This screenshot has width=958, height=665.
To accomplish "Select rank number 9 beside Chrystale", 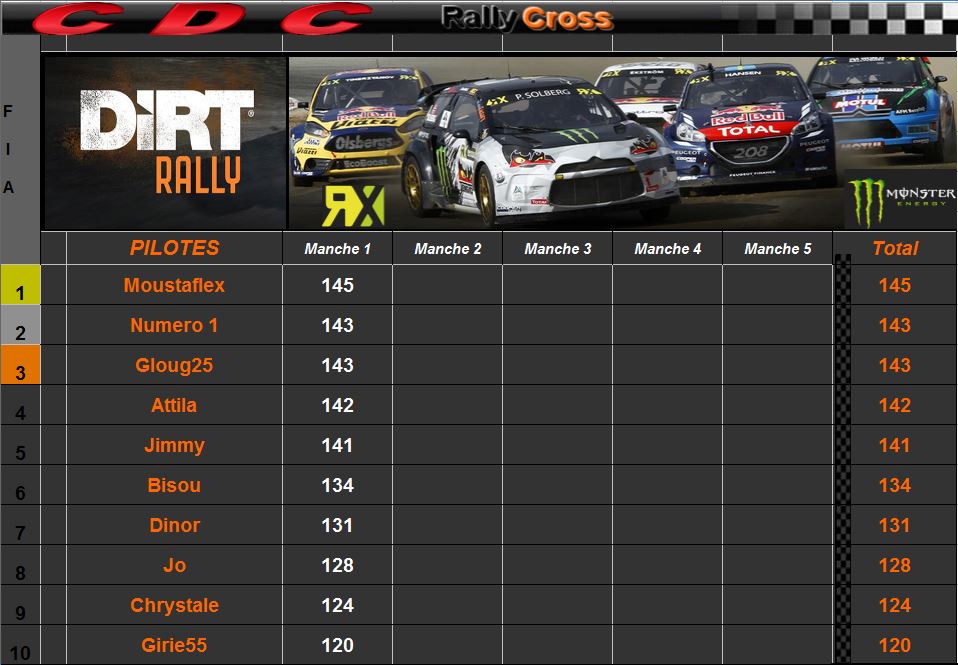I will 20,613.
